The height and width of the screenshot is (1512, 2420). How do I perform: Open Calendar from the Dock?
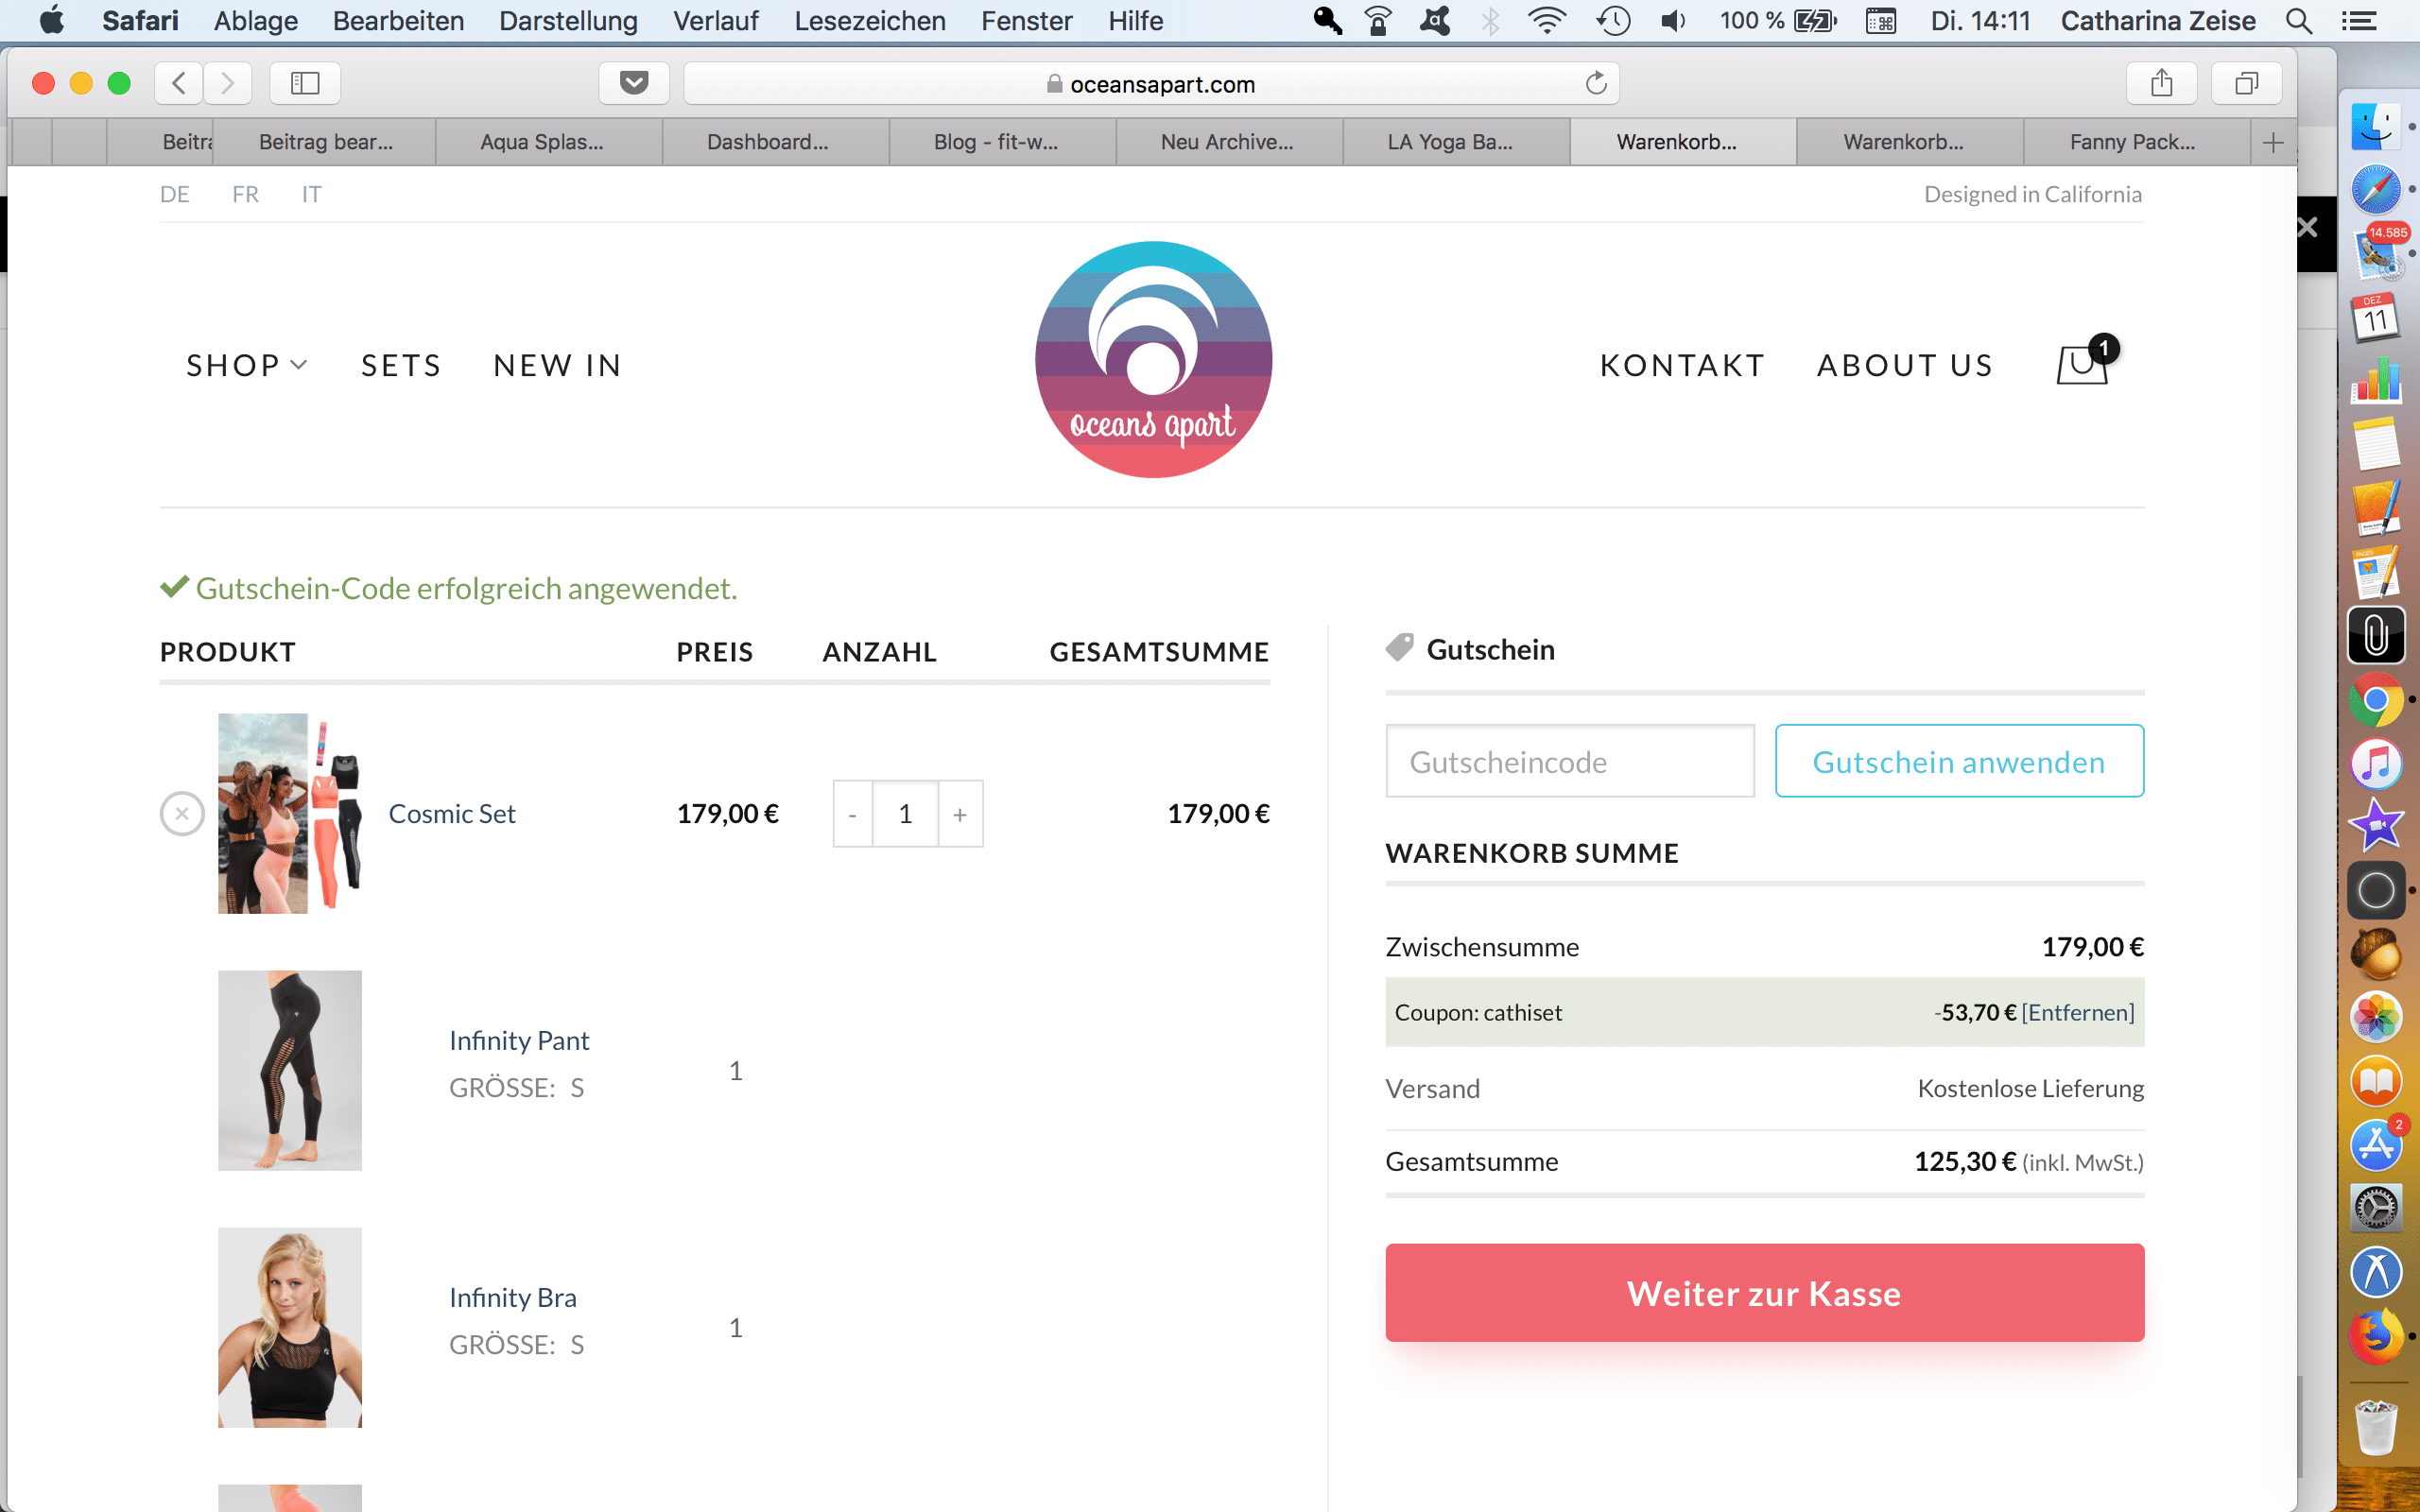2376,317
